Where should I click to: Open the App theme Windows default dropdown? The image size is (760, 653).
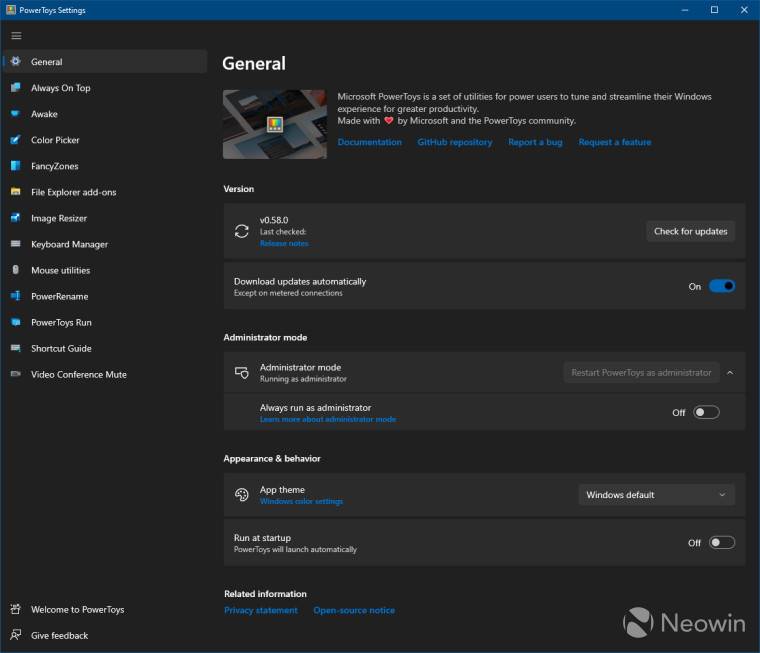656,495
